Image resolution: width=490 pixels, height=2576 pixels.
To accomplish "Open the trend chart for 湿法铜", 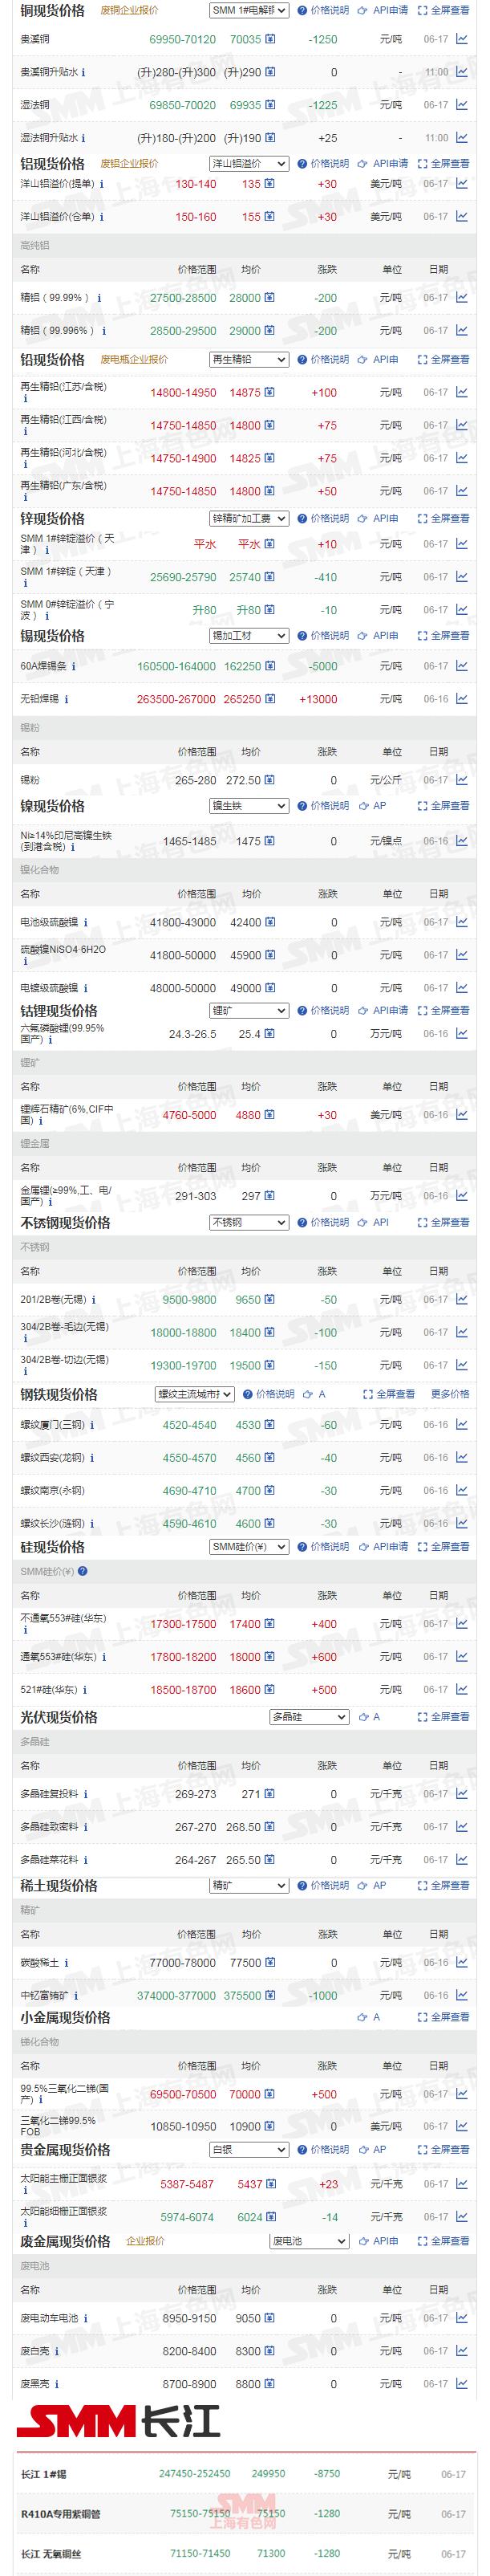I will [x=461, y=105].
